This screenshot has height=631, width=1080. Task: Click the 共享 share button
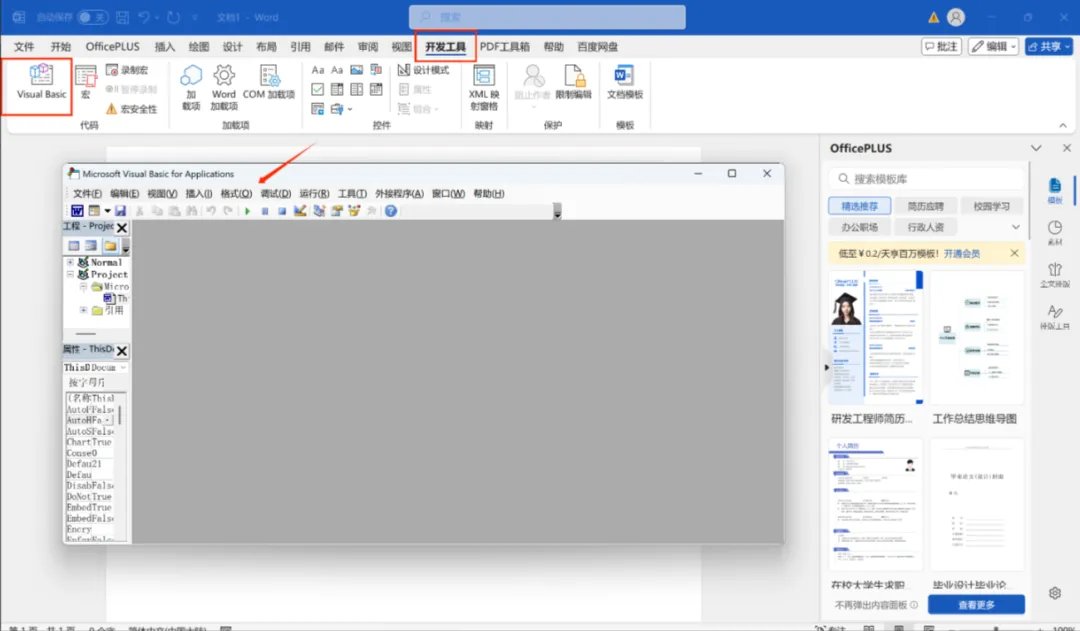pos(1048,46)
